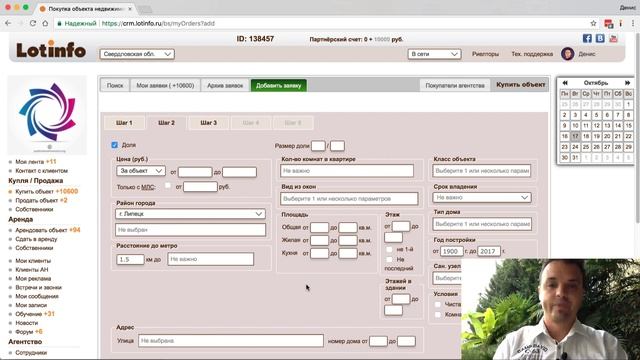Click the browser address bar URL
The height and width of the screenshot is (360, 640).
[158, 23]
